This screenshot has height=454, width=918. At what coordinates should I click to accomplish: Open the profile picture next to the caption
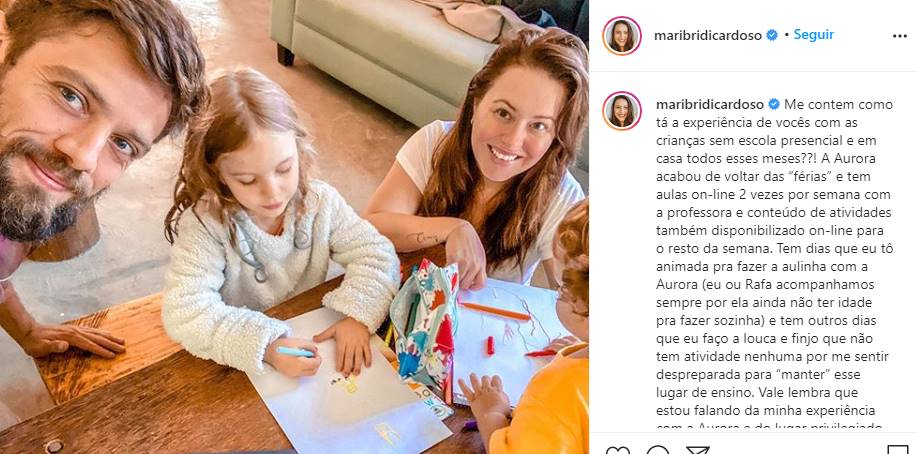(x=622, y=110)
